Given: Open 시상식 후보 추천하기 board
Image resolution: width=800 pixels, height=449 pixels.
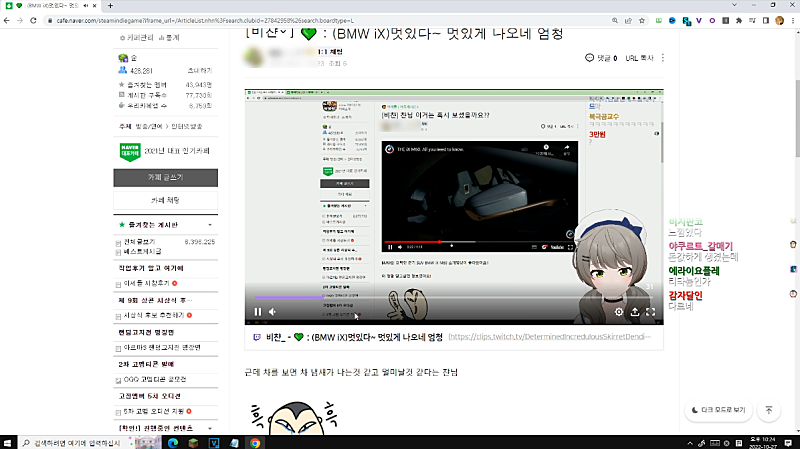Looking at the screenshot, I should click(x=154, y=315).
